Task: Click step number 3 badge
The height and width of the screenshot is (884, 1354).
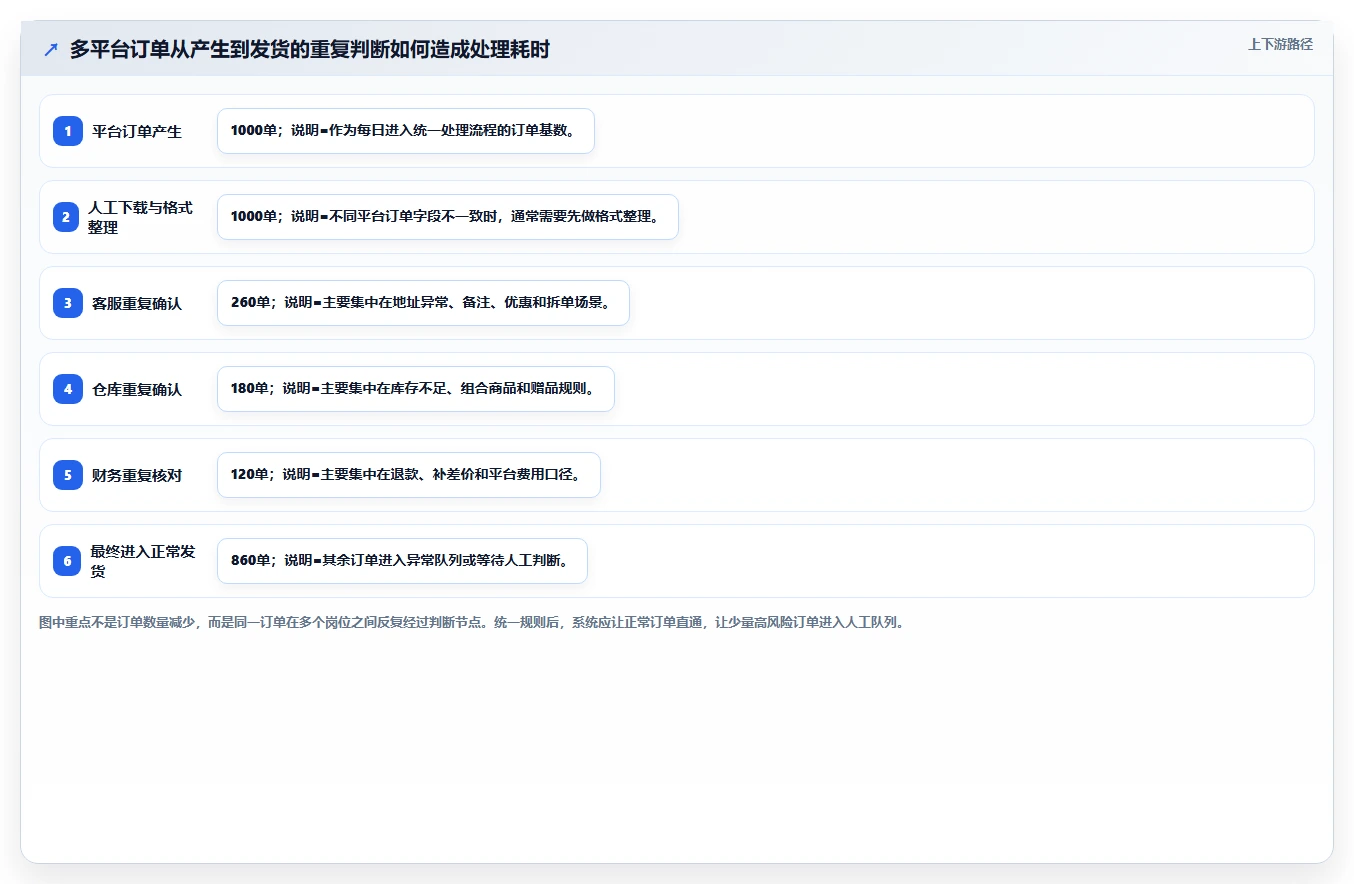Action: coord(68,303)
